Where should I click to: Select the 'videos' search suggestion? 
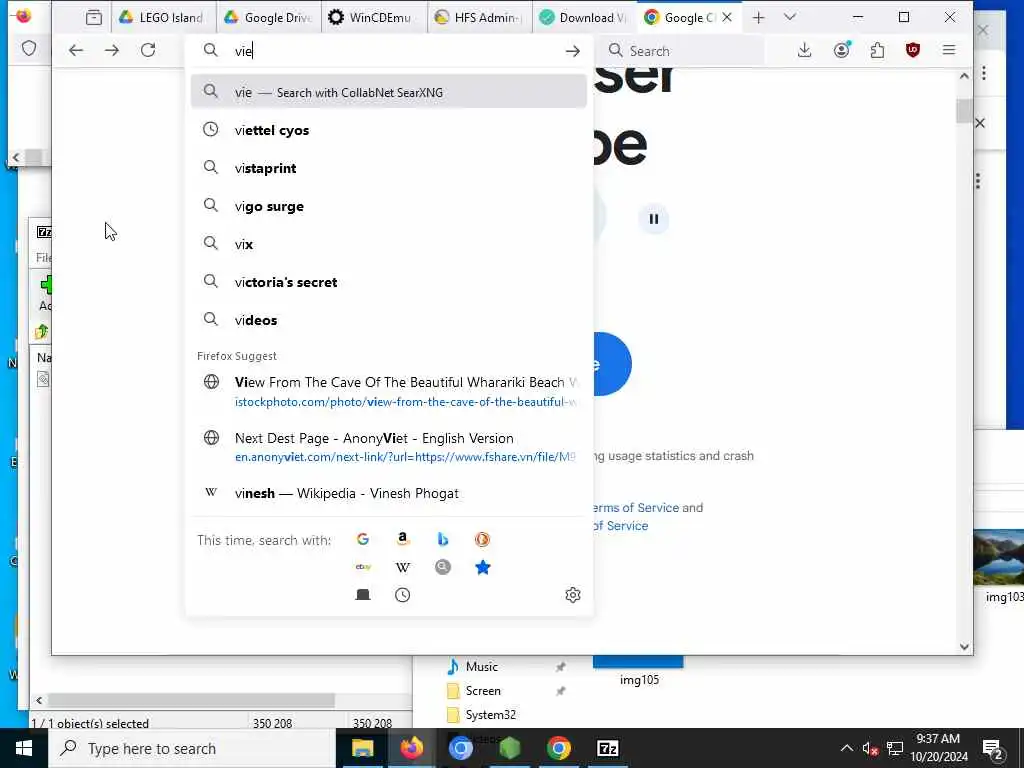(x=389, y=319)
